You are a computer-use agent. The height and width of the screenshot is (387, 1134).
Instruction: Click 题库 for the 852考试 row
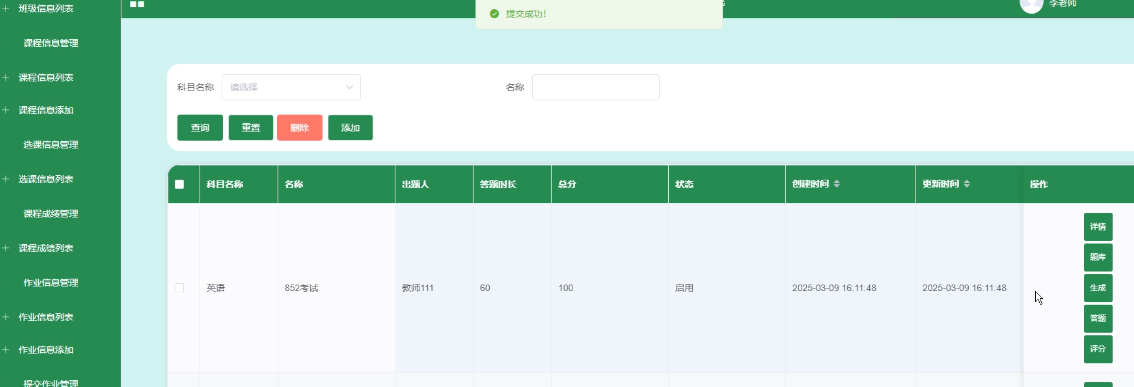pos(1098,258)
